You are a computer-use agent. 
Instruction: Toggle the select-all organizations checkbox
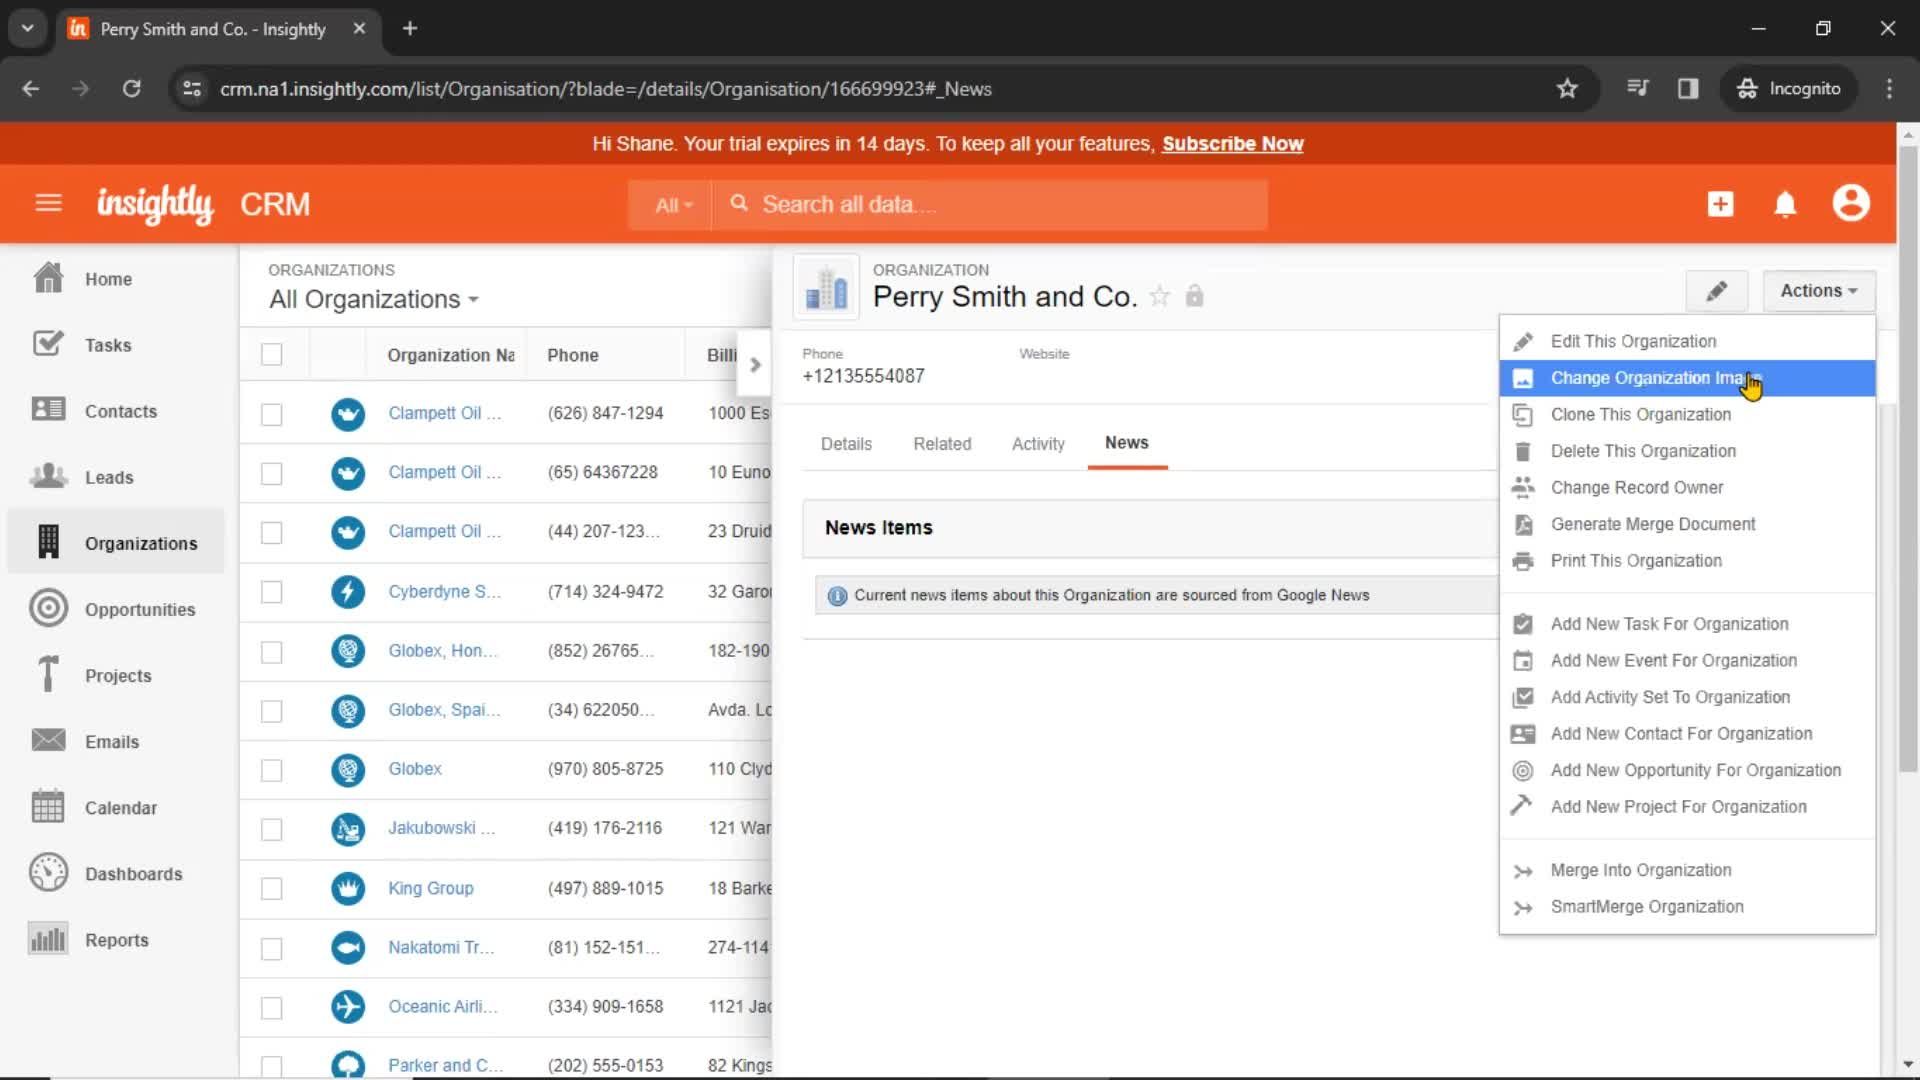[271, 354]
